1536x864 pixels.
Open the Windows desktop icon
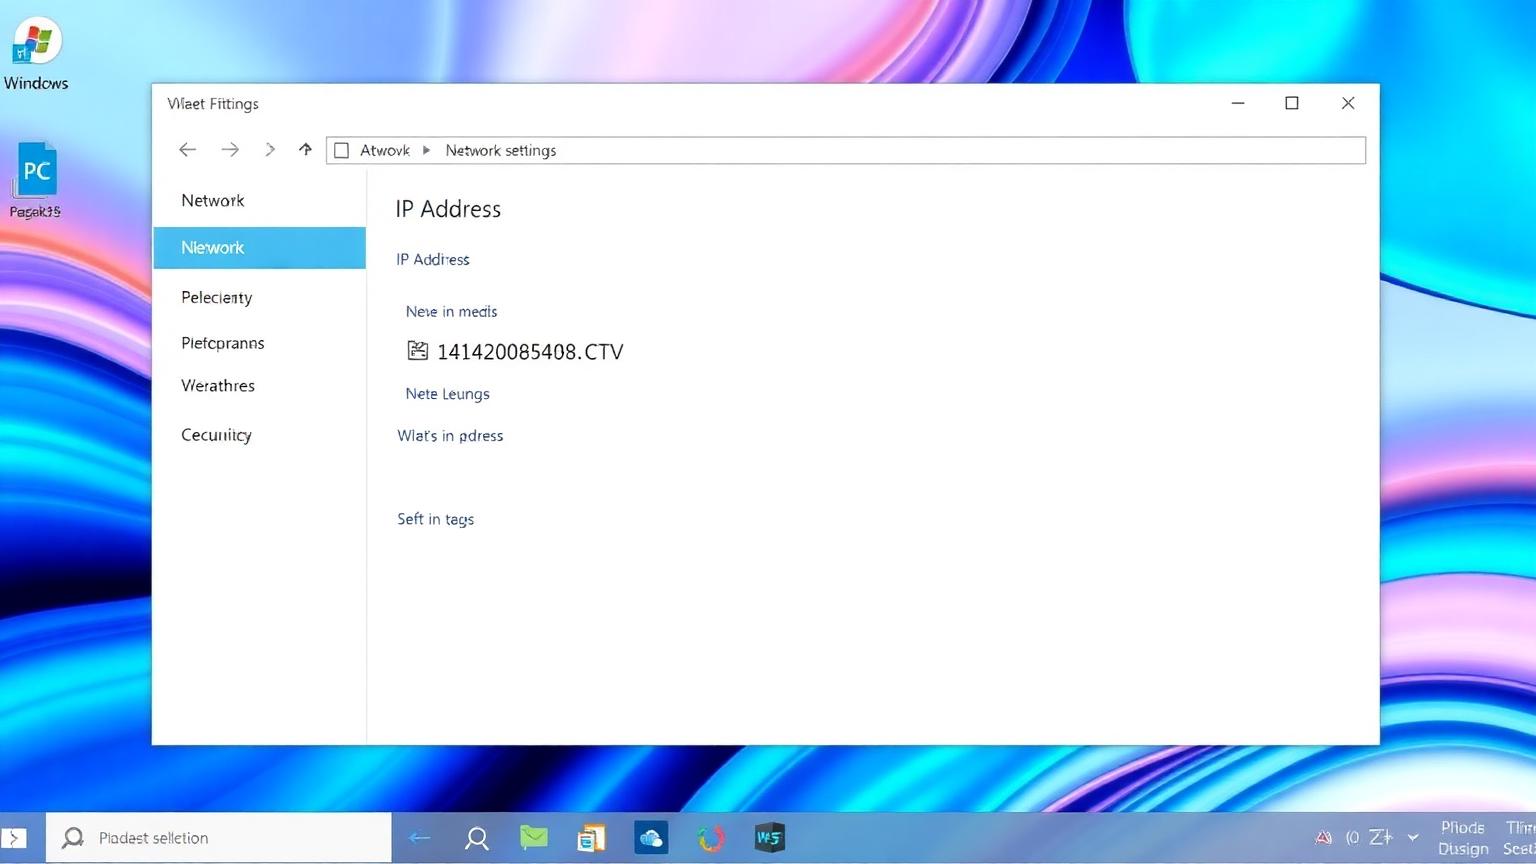tap(36, 54)
